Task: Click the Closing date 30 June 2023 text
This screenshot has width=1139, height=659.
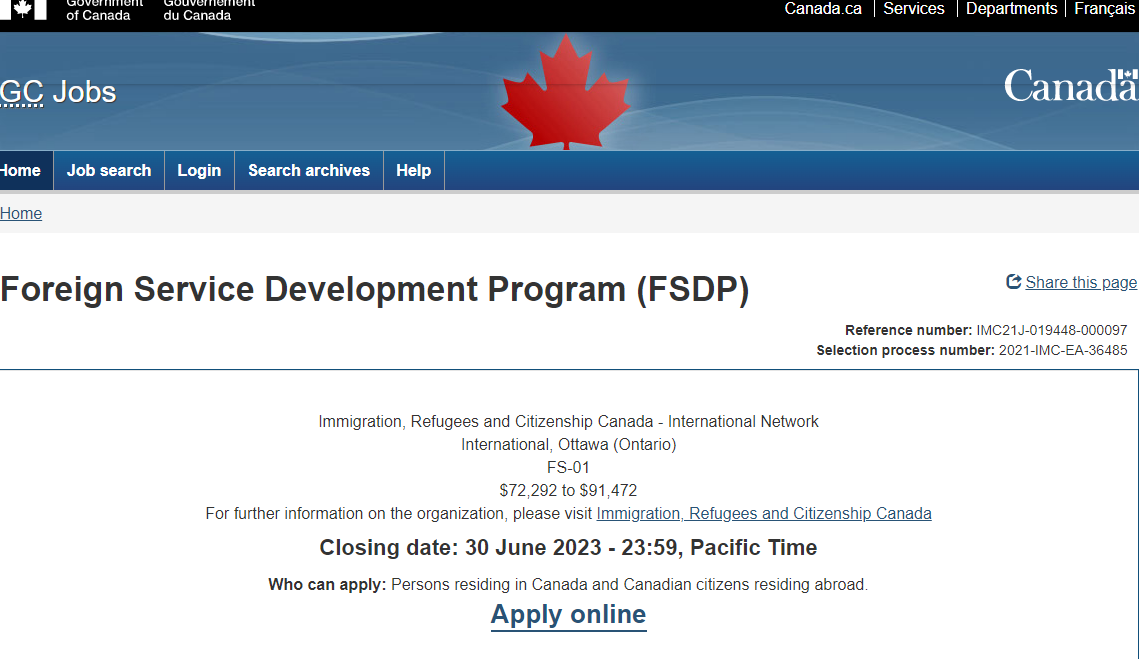Action: tap(568, 547)
